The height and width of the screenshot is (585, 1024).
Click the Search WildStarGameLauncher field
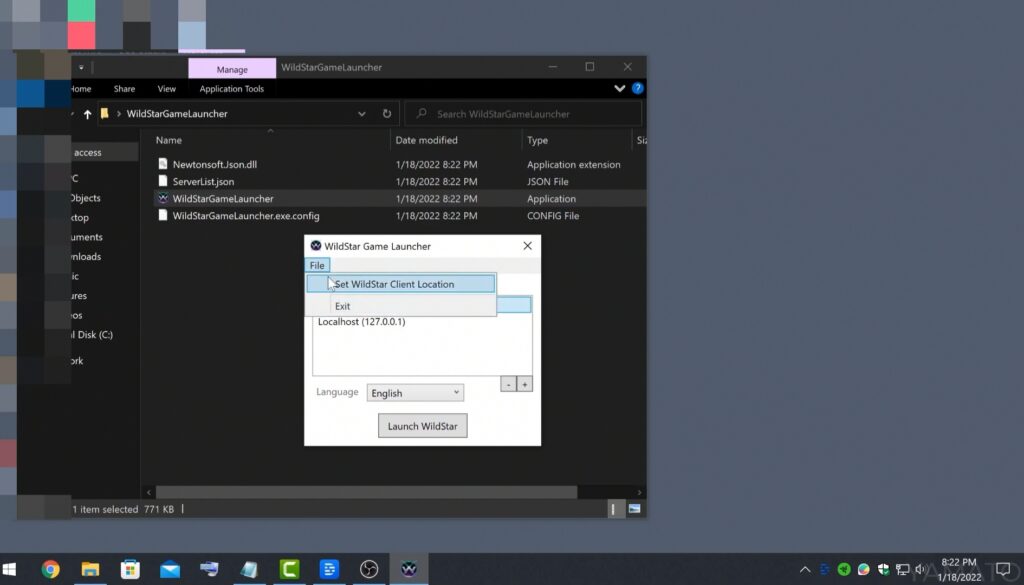pyautogui.click(x=523, y=114)
